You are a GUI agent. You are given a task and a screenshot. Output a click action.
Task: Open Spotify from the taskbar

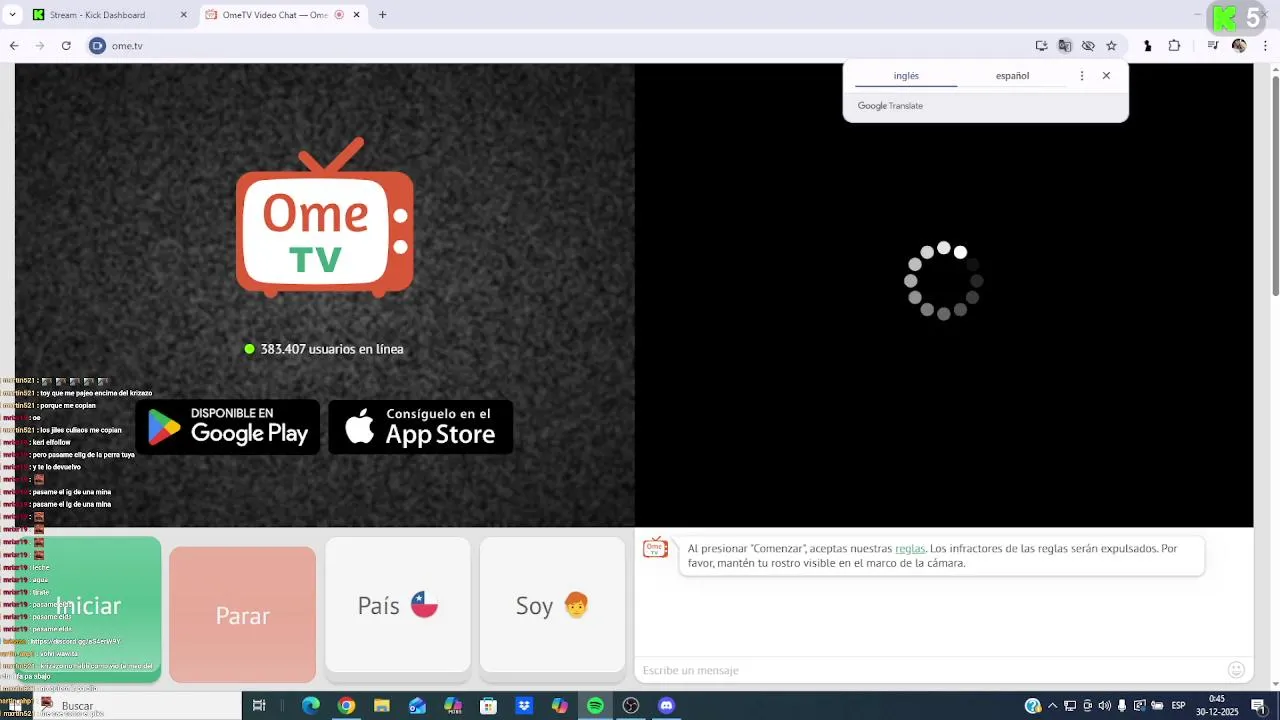point(595,706)
